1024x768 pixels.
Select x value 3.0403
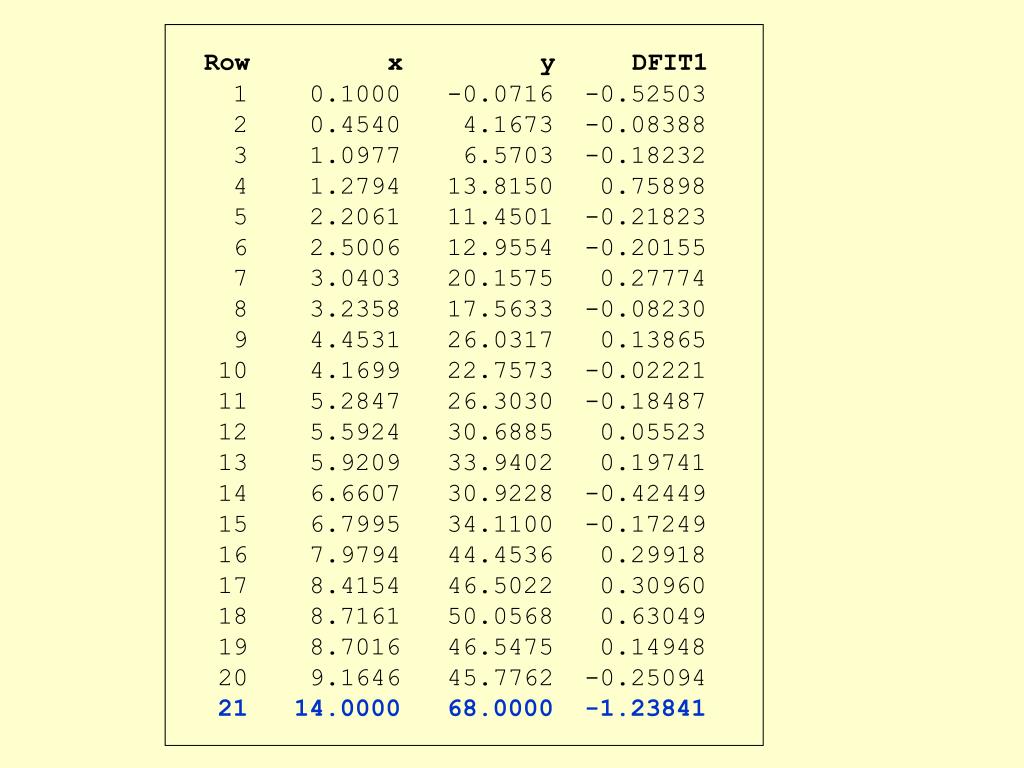[x=355, y=278]
